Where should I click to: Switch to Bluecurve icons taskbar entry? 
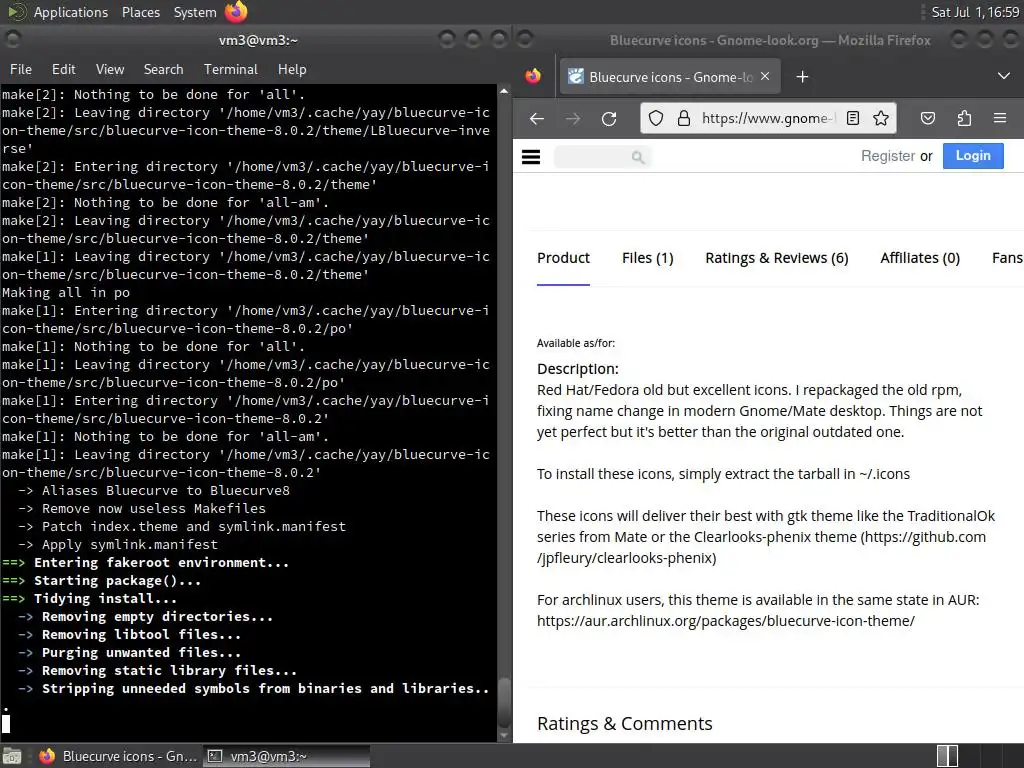[x=118, y=756]
